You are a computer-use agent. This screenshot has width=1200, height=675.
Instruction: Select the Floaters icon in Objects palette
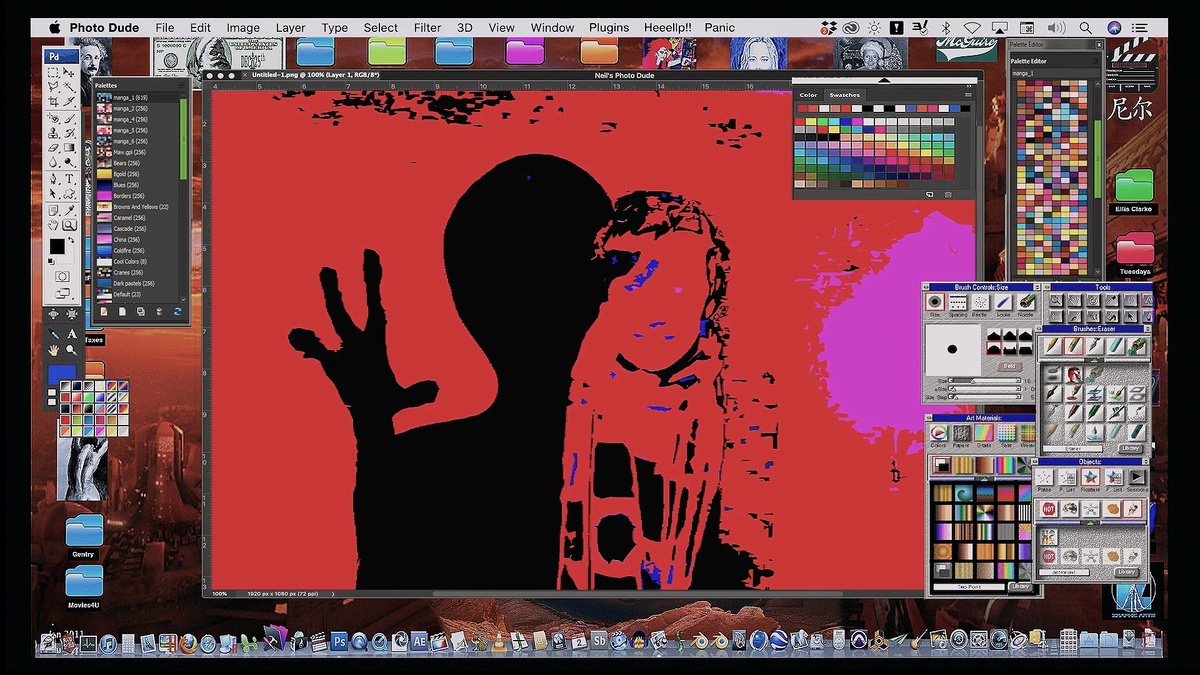pos(1090,476)
